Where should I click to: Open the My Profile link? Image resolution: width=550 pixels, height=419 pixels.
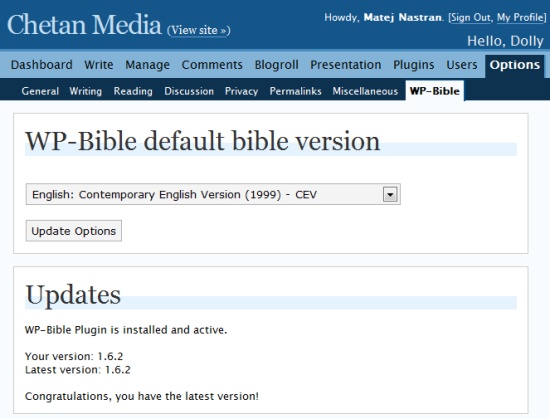pos(521,18)
